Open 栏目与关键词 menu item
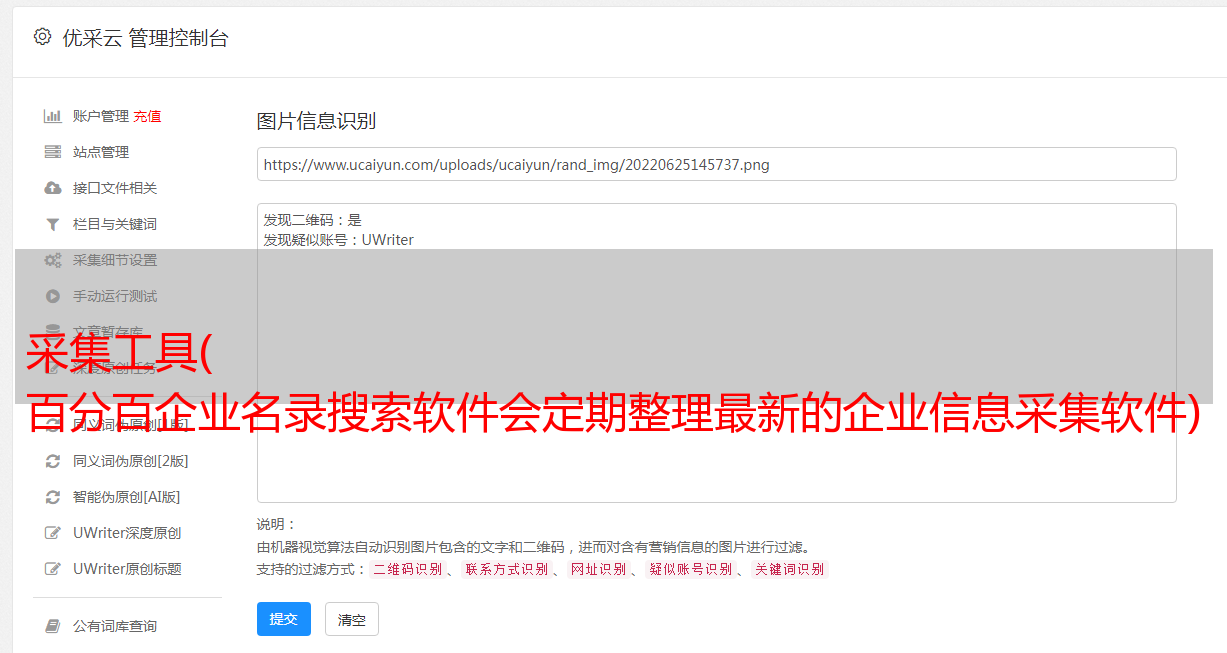Screen dimensions: 1227x653 coord(115,224)
